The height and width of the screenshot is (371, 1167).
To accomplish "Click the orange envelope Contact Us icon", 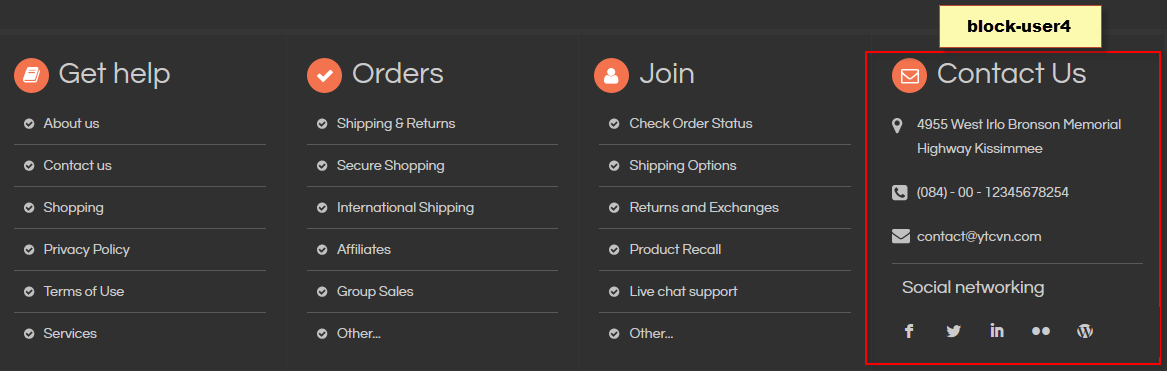I will pyautogui.click(x=909, y=75).
